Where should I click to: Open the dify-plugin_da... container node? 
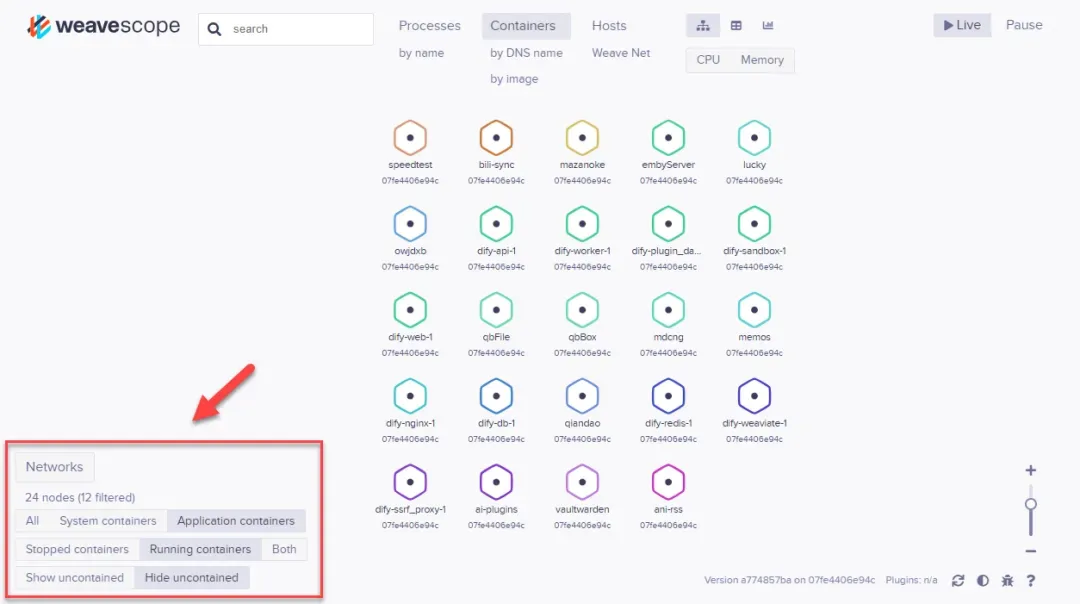click(x=668, y=224)
